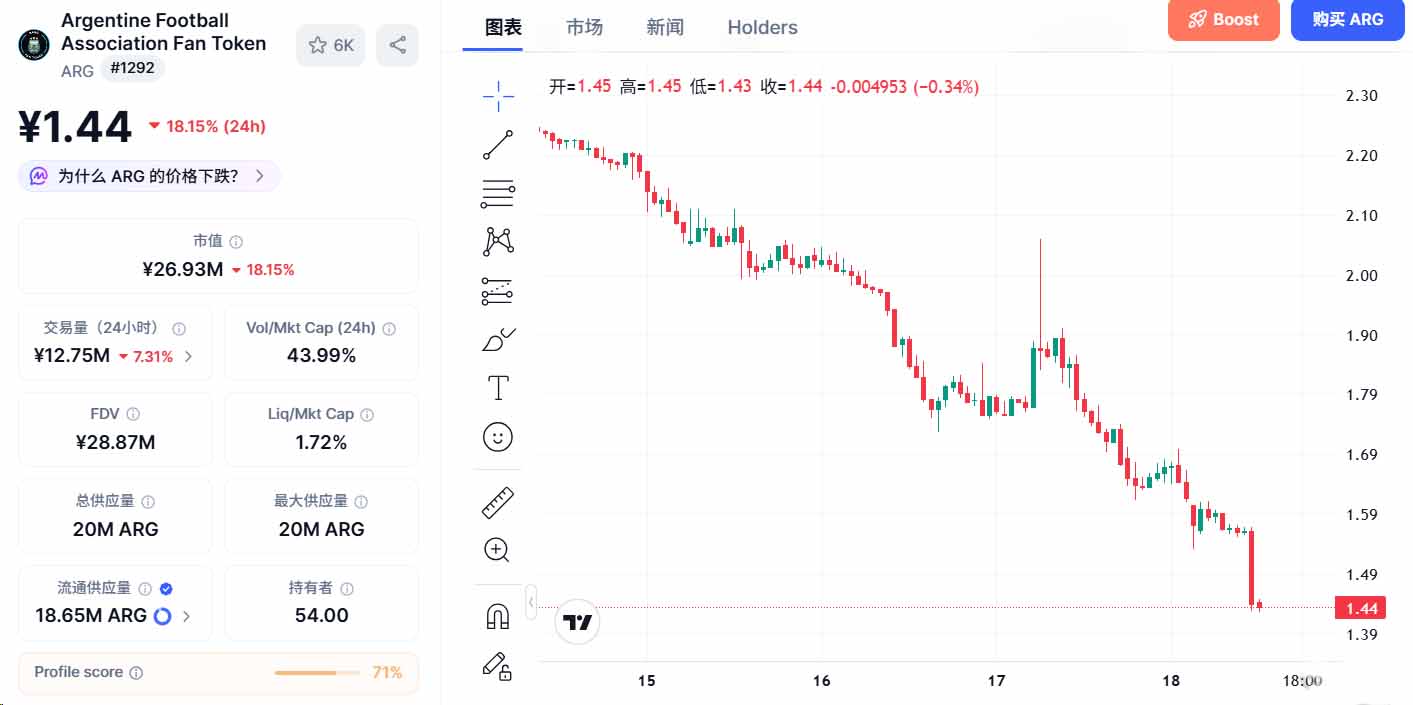Add ARG to watchlist with star button
The height and width of the screenshot is (705, 1413).
pos(331,45)
